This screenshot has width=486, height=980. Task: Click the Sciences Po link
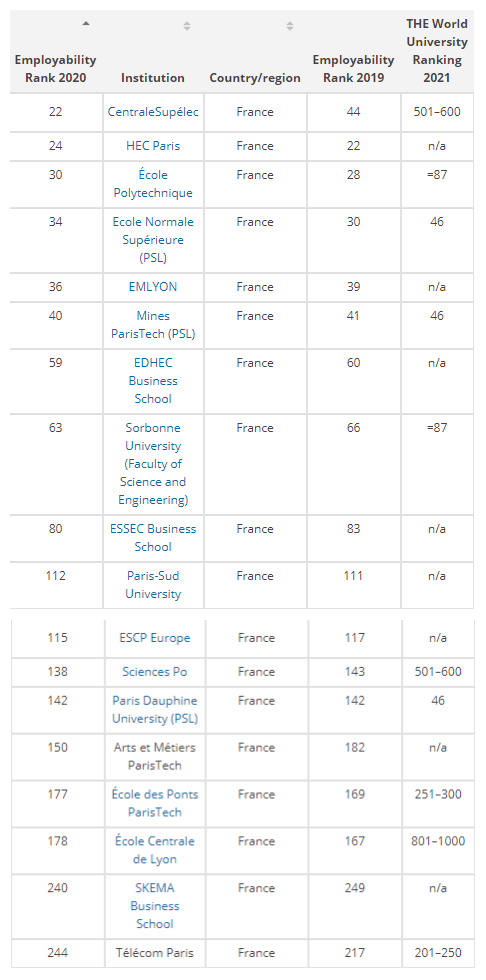pyautogui.click(x=155, y=672)
